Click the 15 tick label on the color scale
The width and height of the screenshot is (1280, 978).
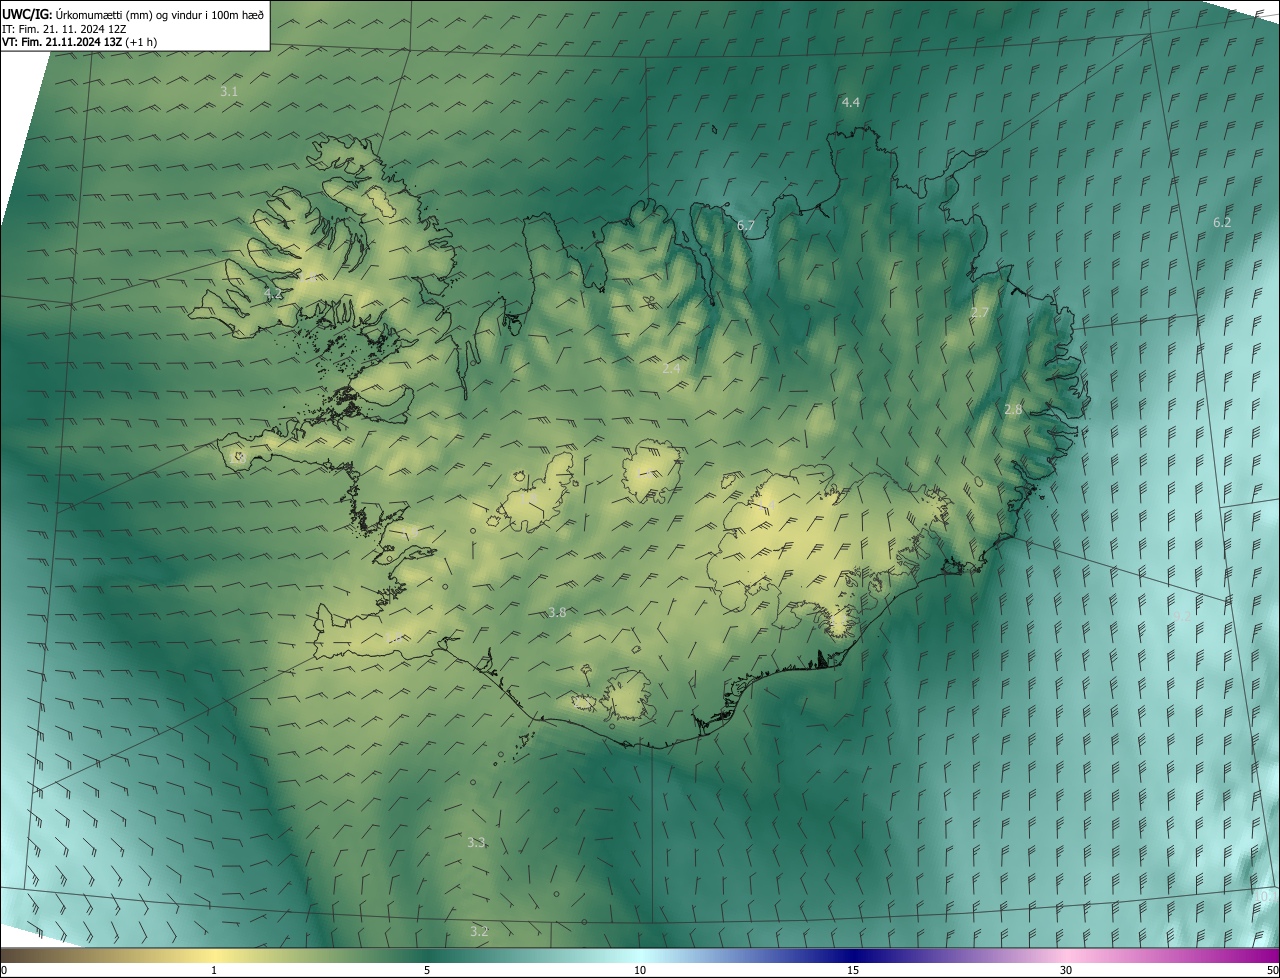[853, 970]
